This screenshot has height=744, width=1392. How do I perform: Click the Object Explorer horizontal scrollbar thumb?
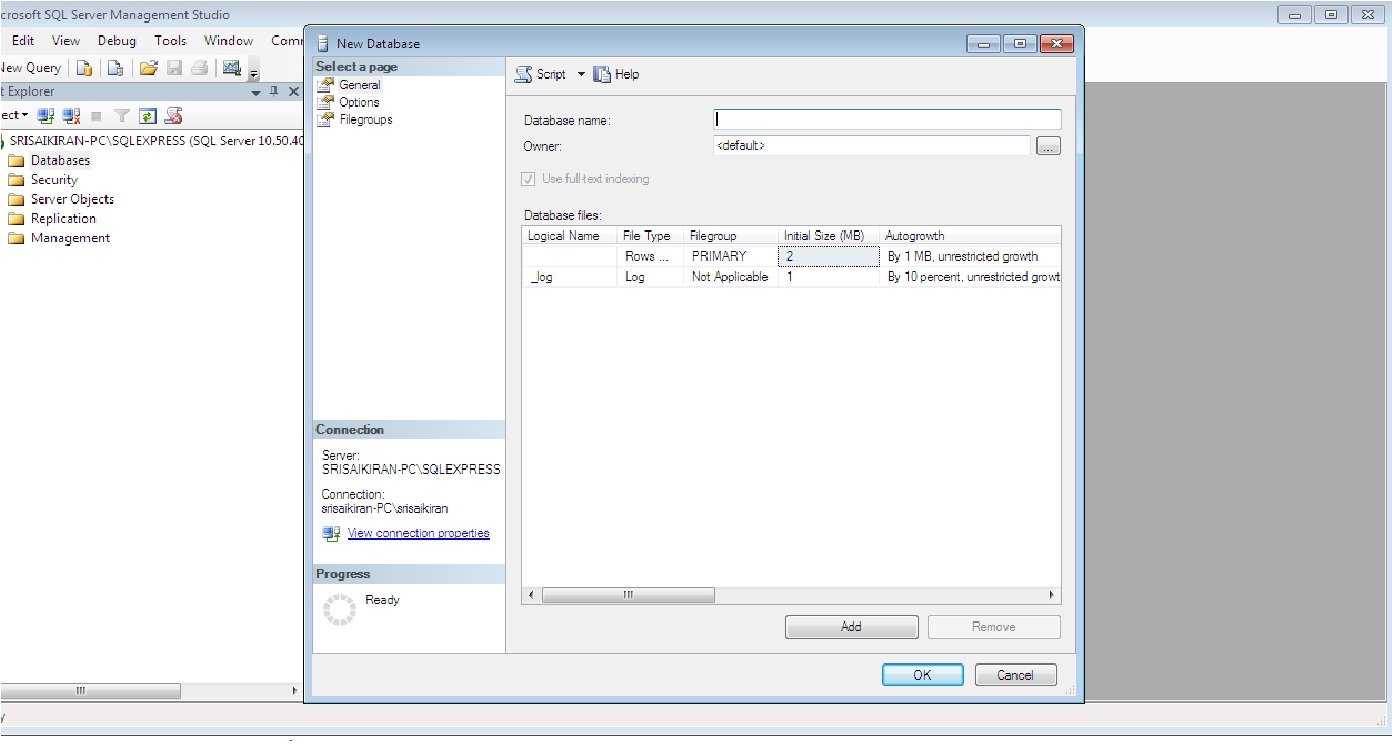[x=90, y=691]
